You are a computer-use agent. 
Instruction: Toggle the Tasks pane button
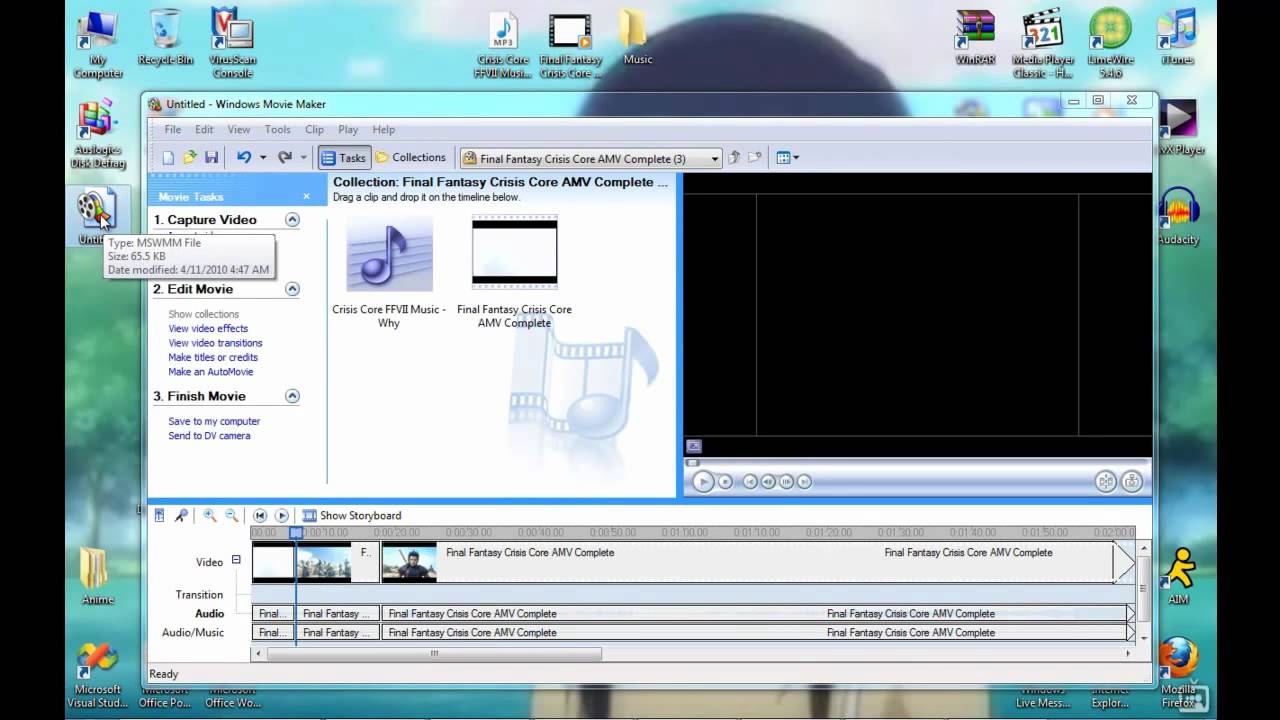tap(344, 158)
